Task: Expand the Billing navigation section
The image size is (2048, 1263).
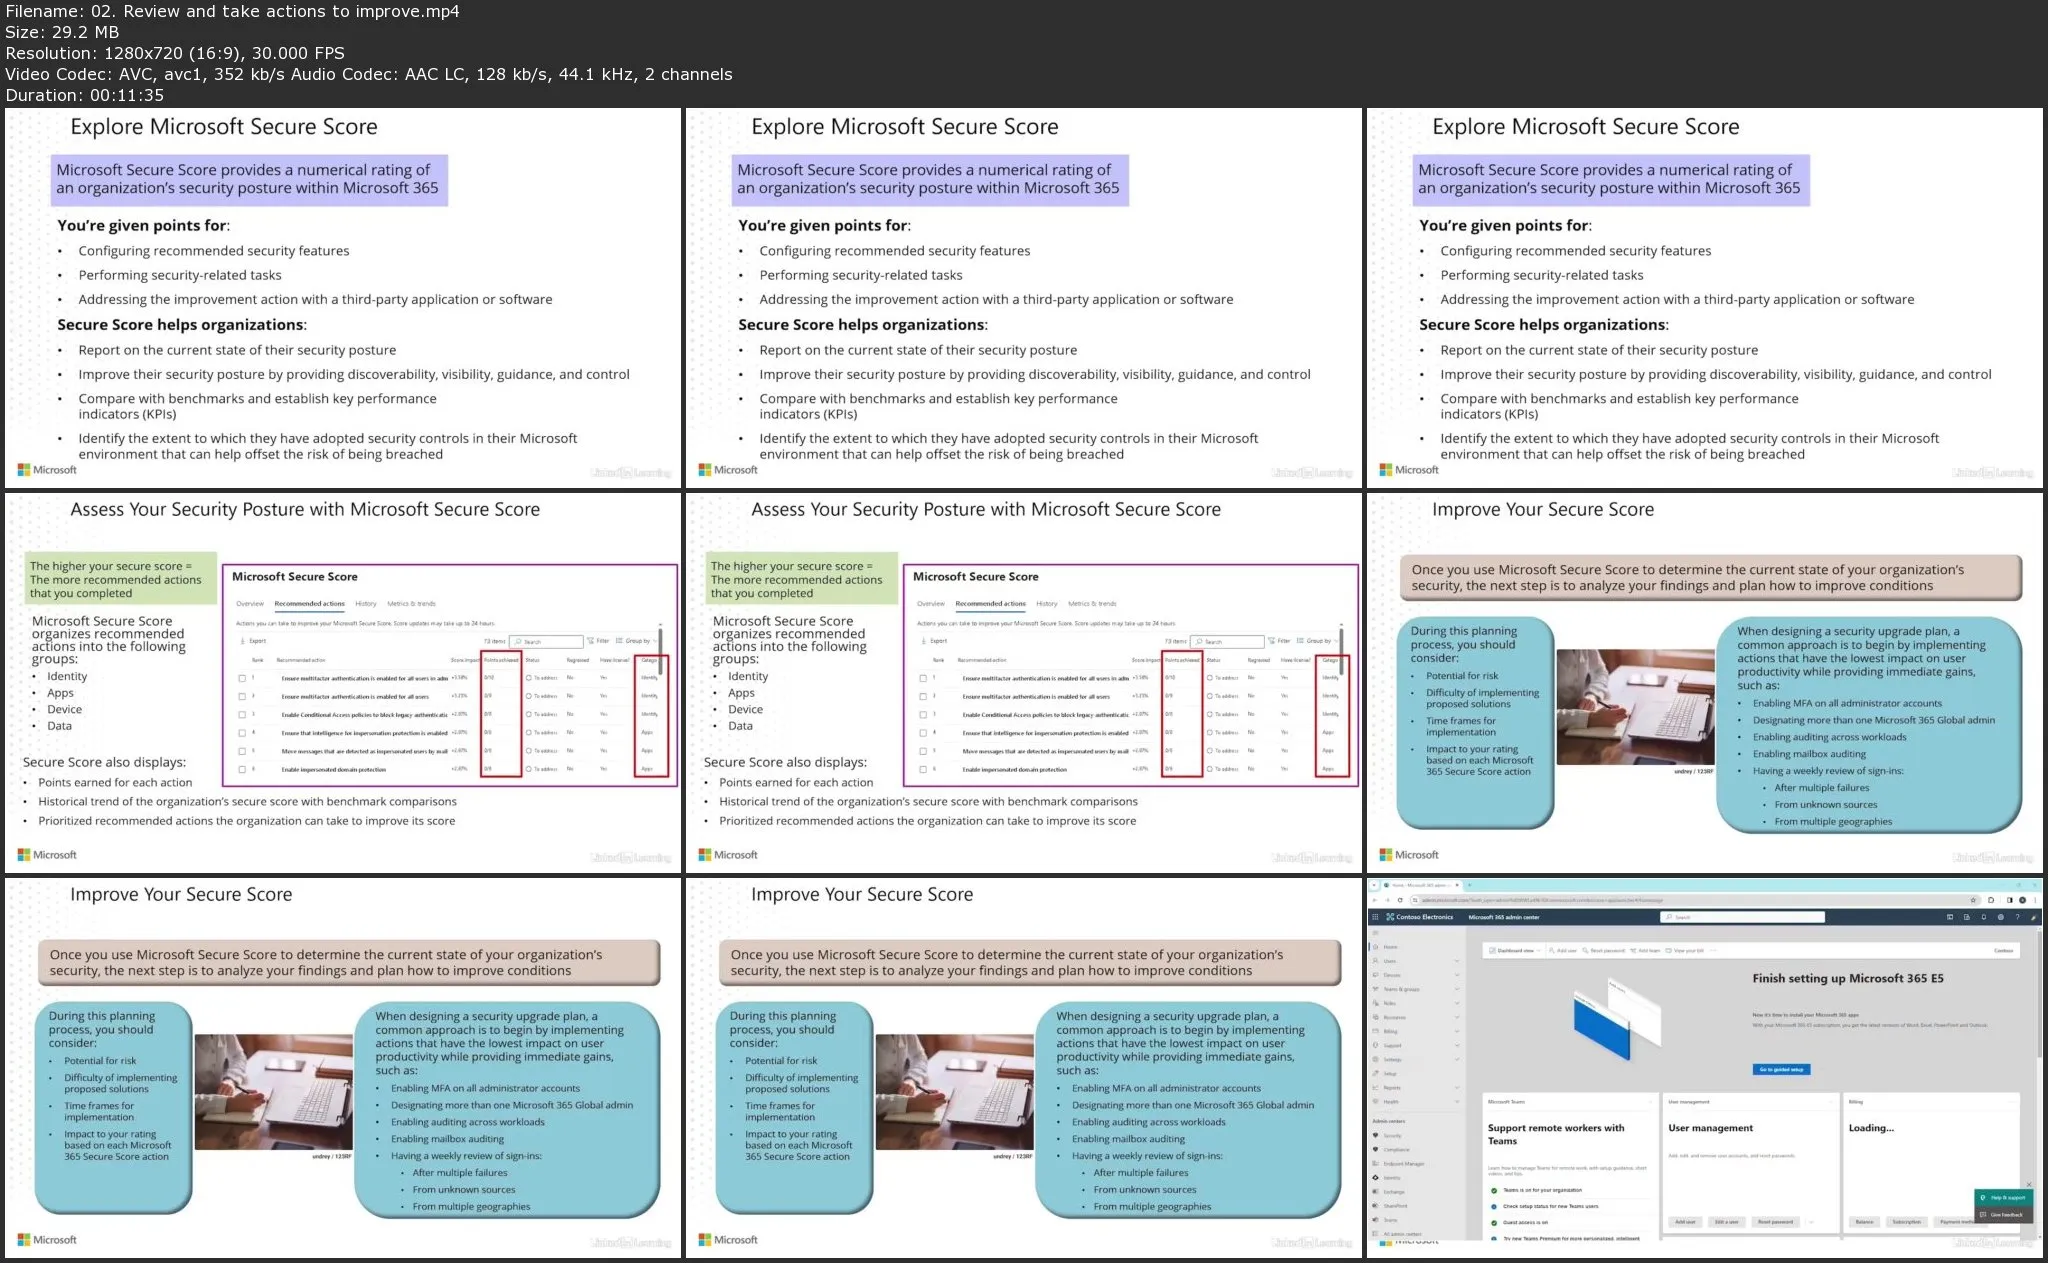Action: point(1457,1031)
